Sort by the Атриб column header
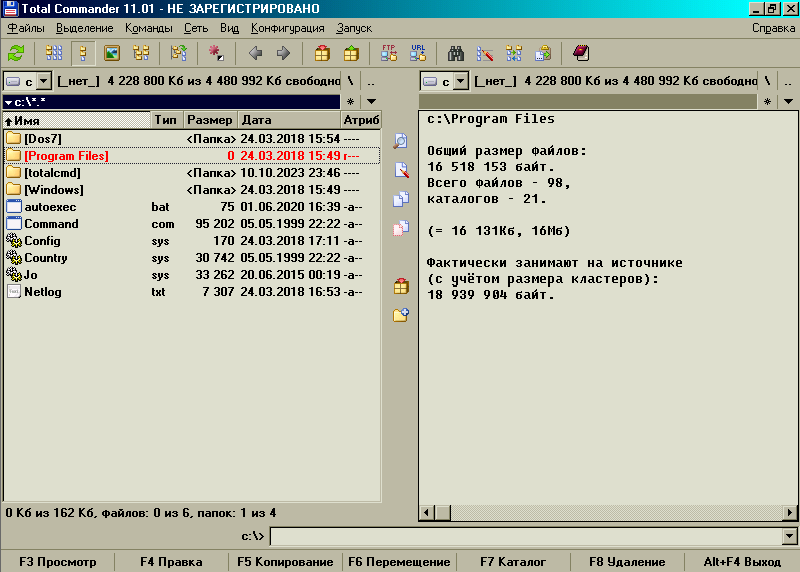The height and width of the screenshot is (572, 800). point(361,120)
